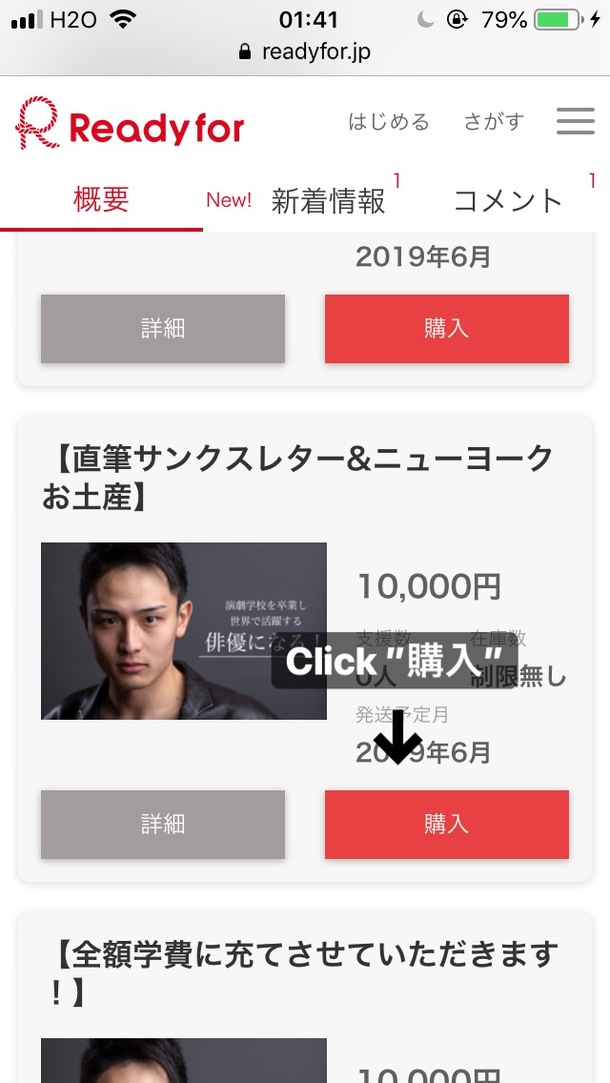Open the コメント tab
This screenshot has width=610, height=1083.
508,201
